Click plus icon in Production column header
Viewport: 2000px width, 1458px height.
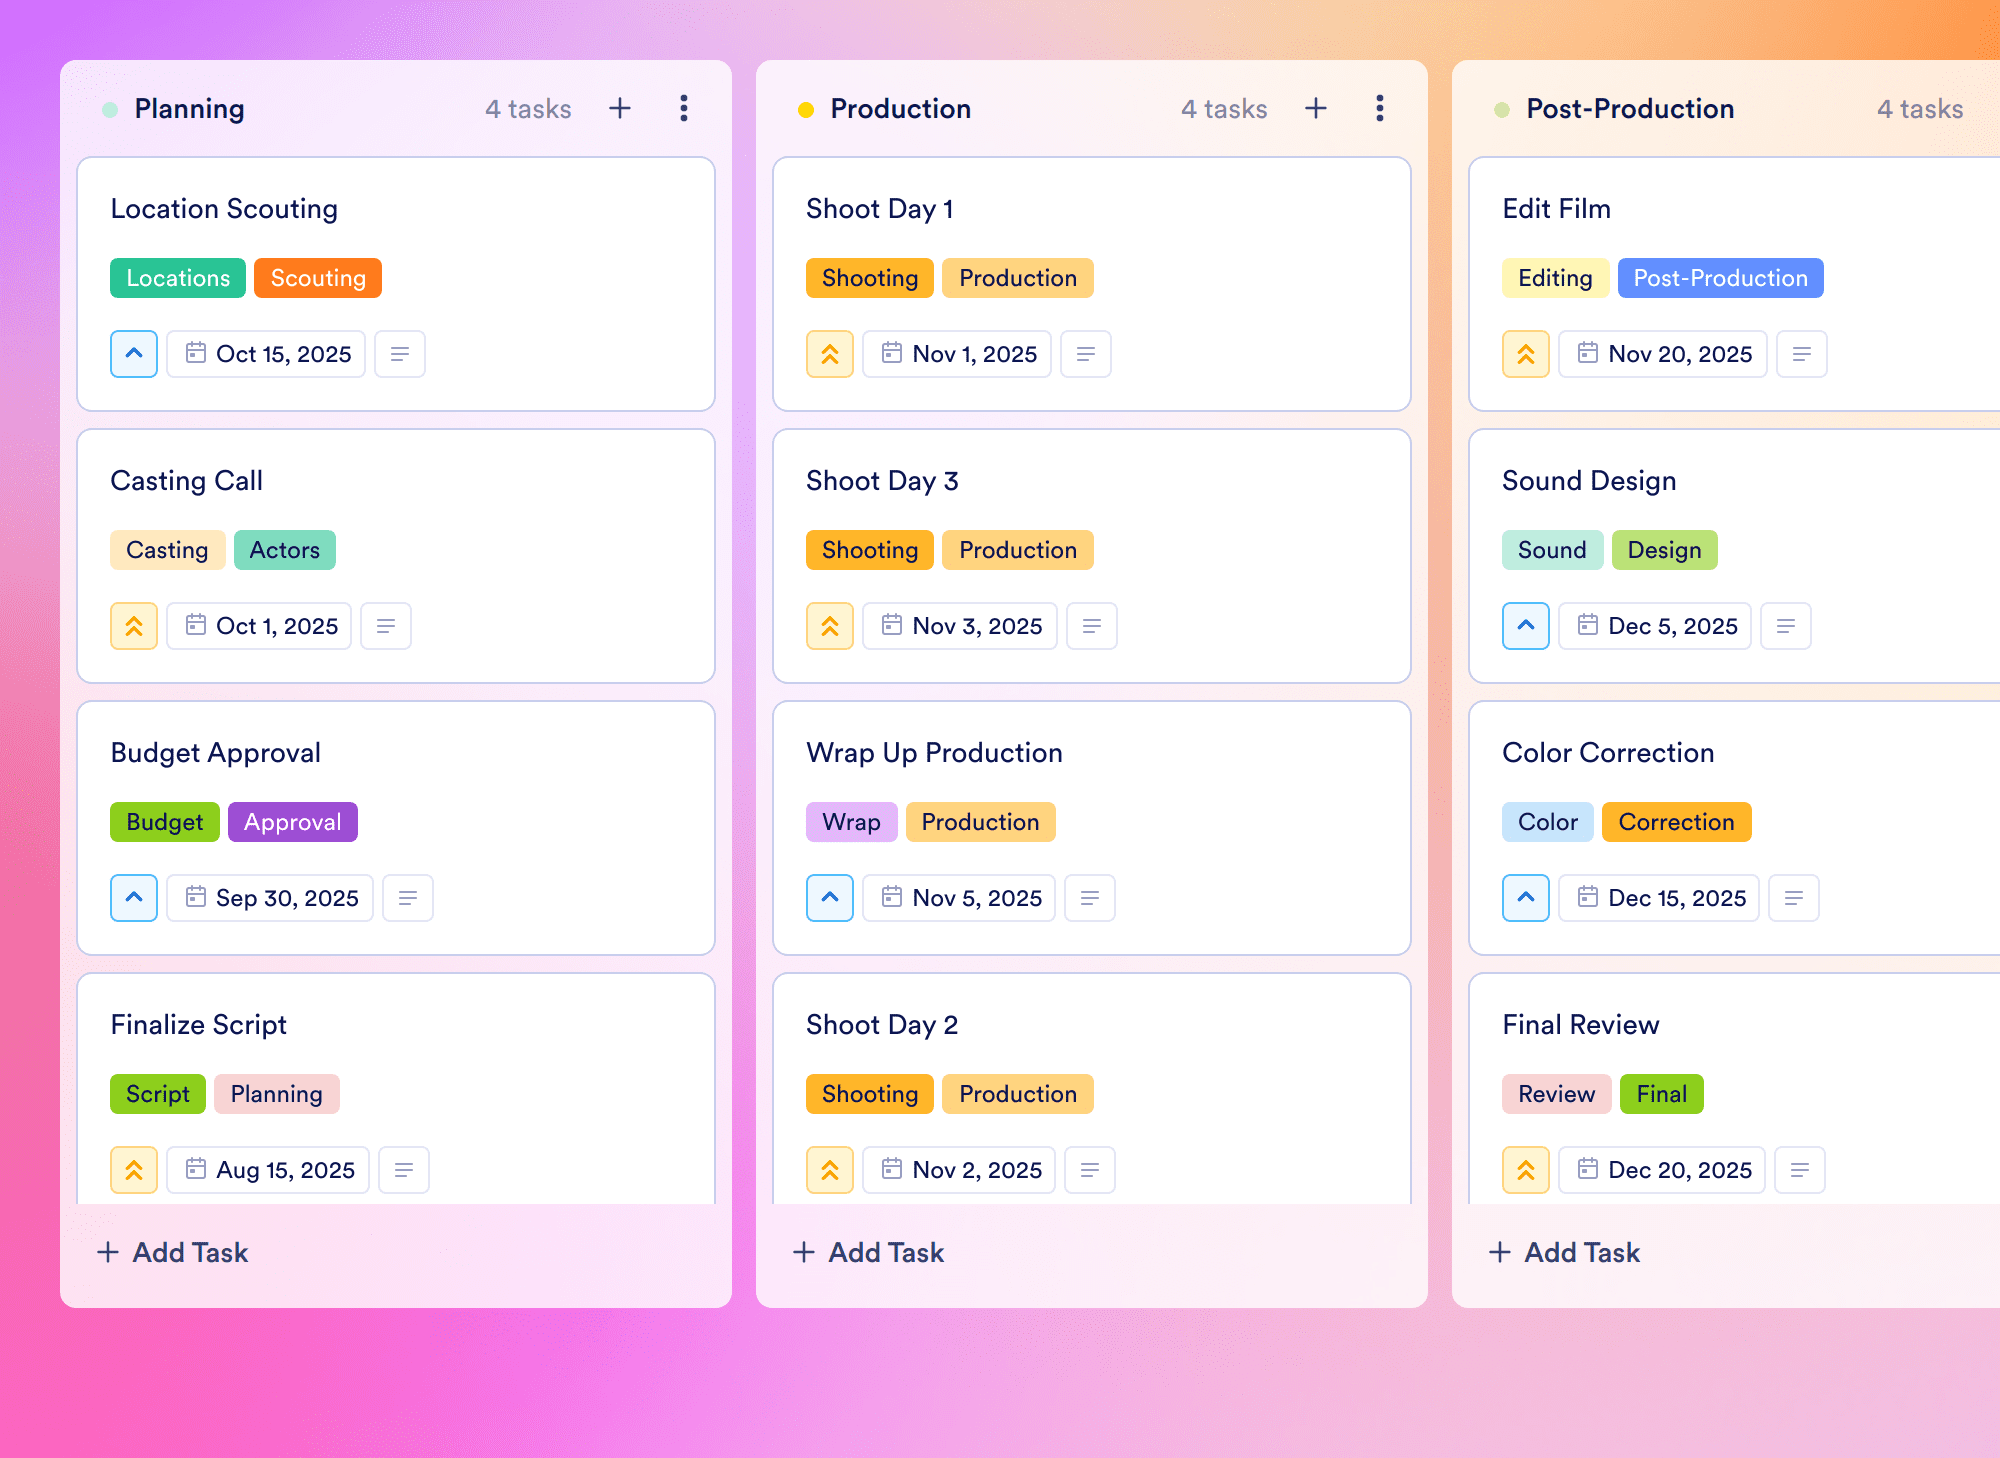coord(1316,108)
